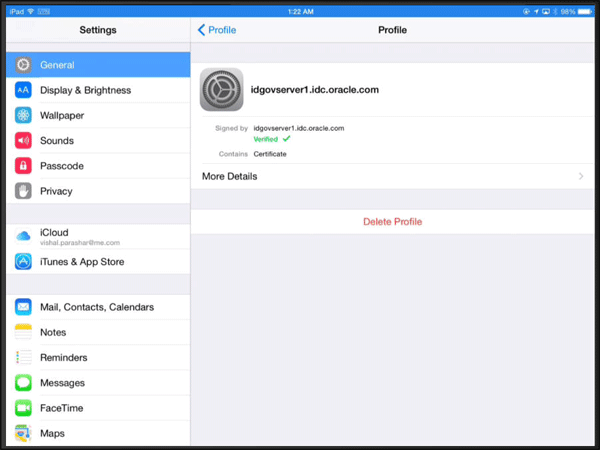Tap the AirPlay mirroring status icon
The image size is (600, 450).
(x=546, y=11)
